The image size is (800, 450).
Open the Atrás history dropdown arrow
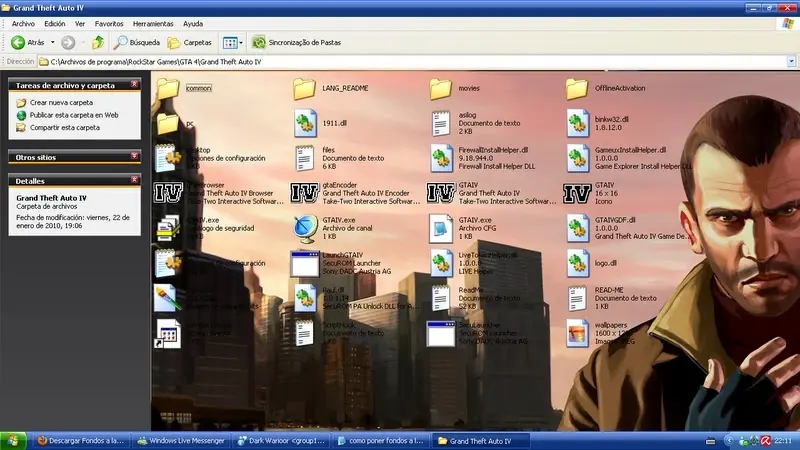[53, 42]
